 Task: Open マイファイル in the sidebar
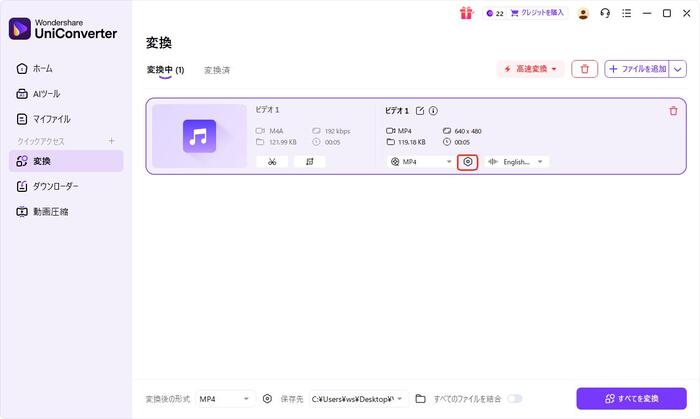pyautogui.click(x=66, y=119)
